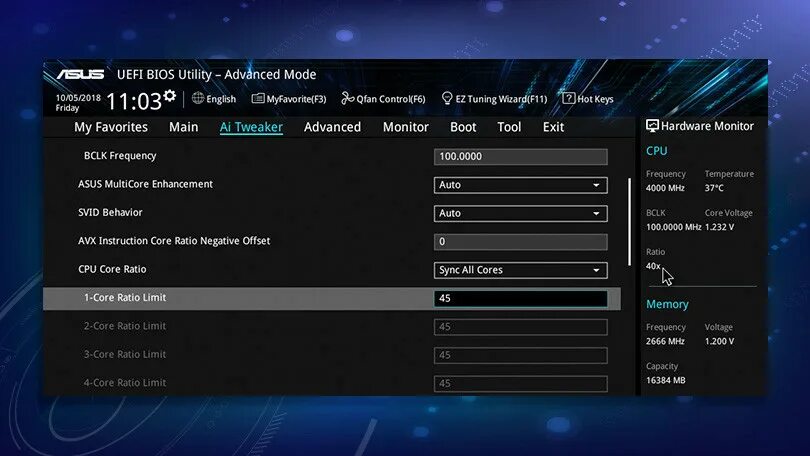Click the BCLK Frequency value field

(x=521, y=156)
